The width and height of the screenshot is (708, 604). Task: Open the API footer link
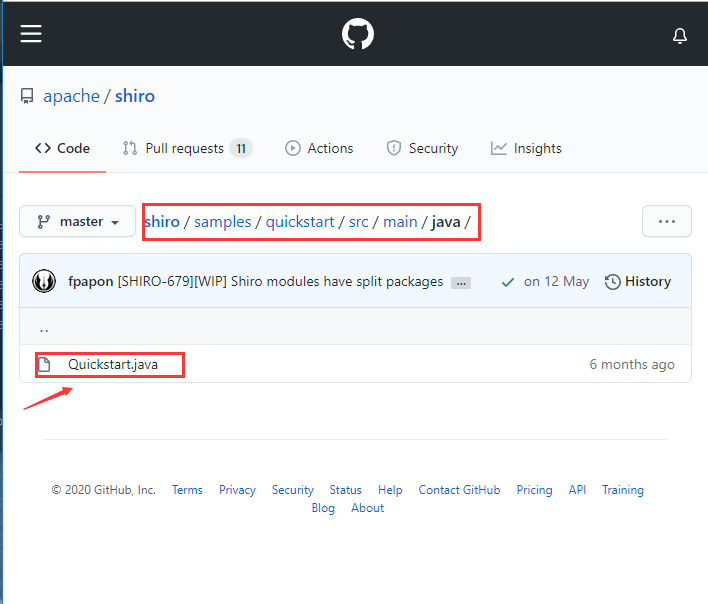pos(577,490)
